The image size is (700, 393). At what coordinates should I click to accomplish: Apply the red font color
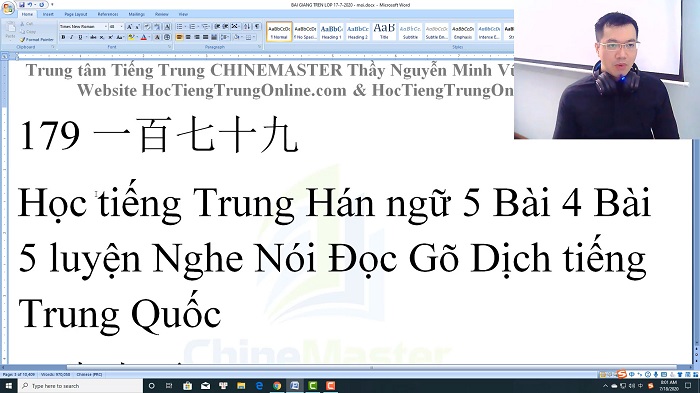point(144,37)
